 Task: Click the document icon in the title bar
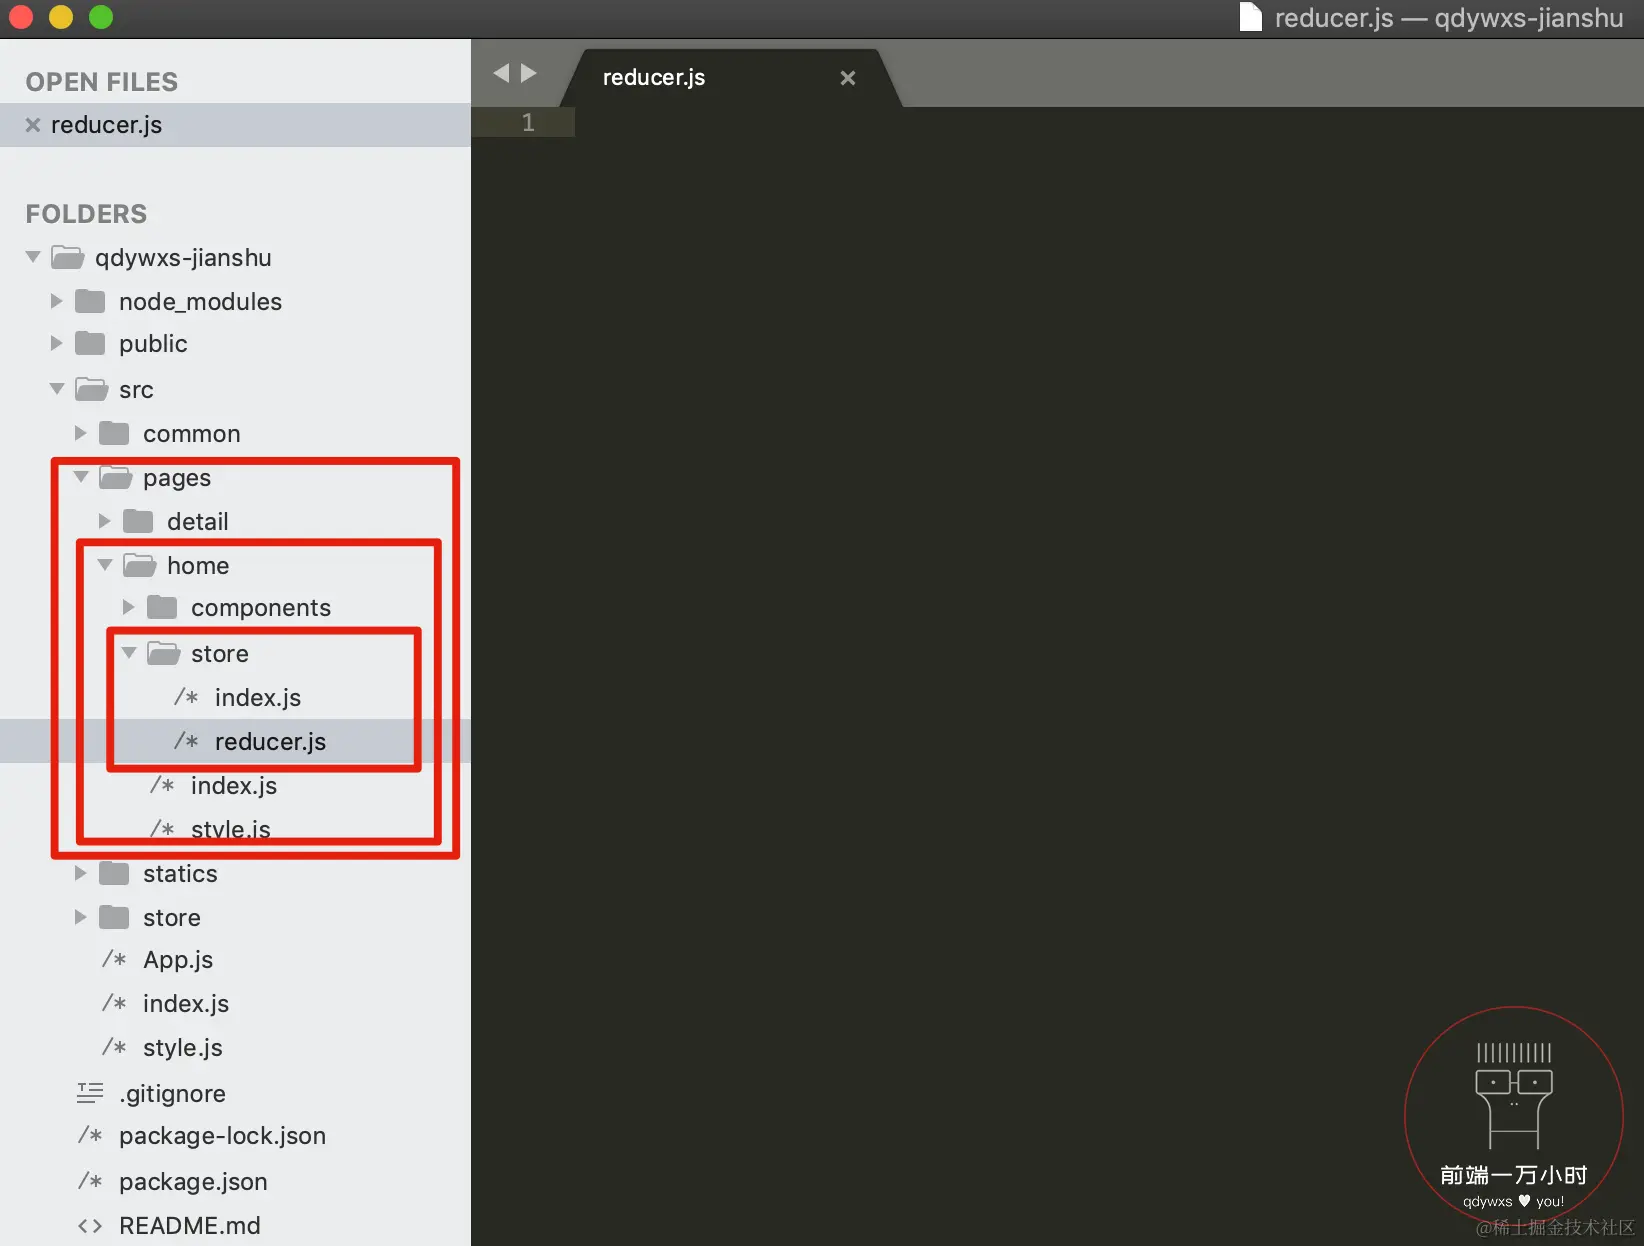tap(1251, 17)
